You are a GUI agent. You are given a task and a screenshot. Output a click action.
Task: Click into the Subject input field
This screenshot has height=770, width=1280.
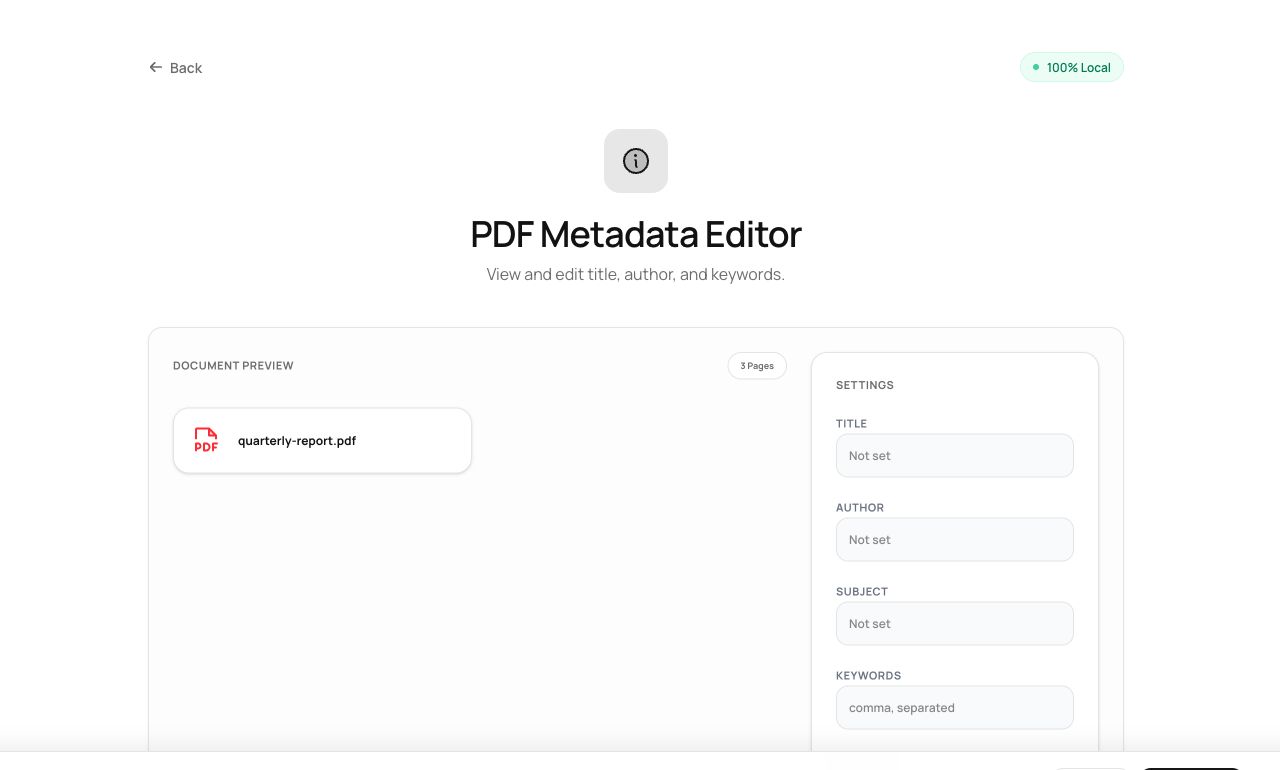tap(955, 623)
